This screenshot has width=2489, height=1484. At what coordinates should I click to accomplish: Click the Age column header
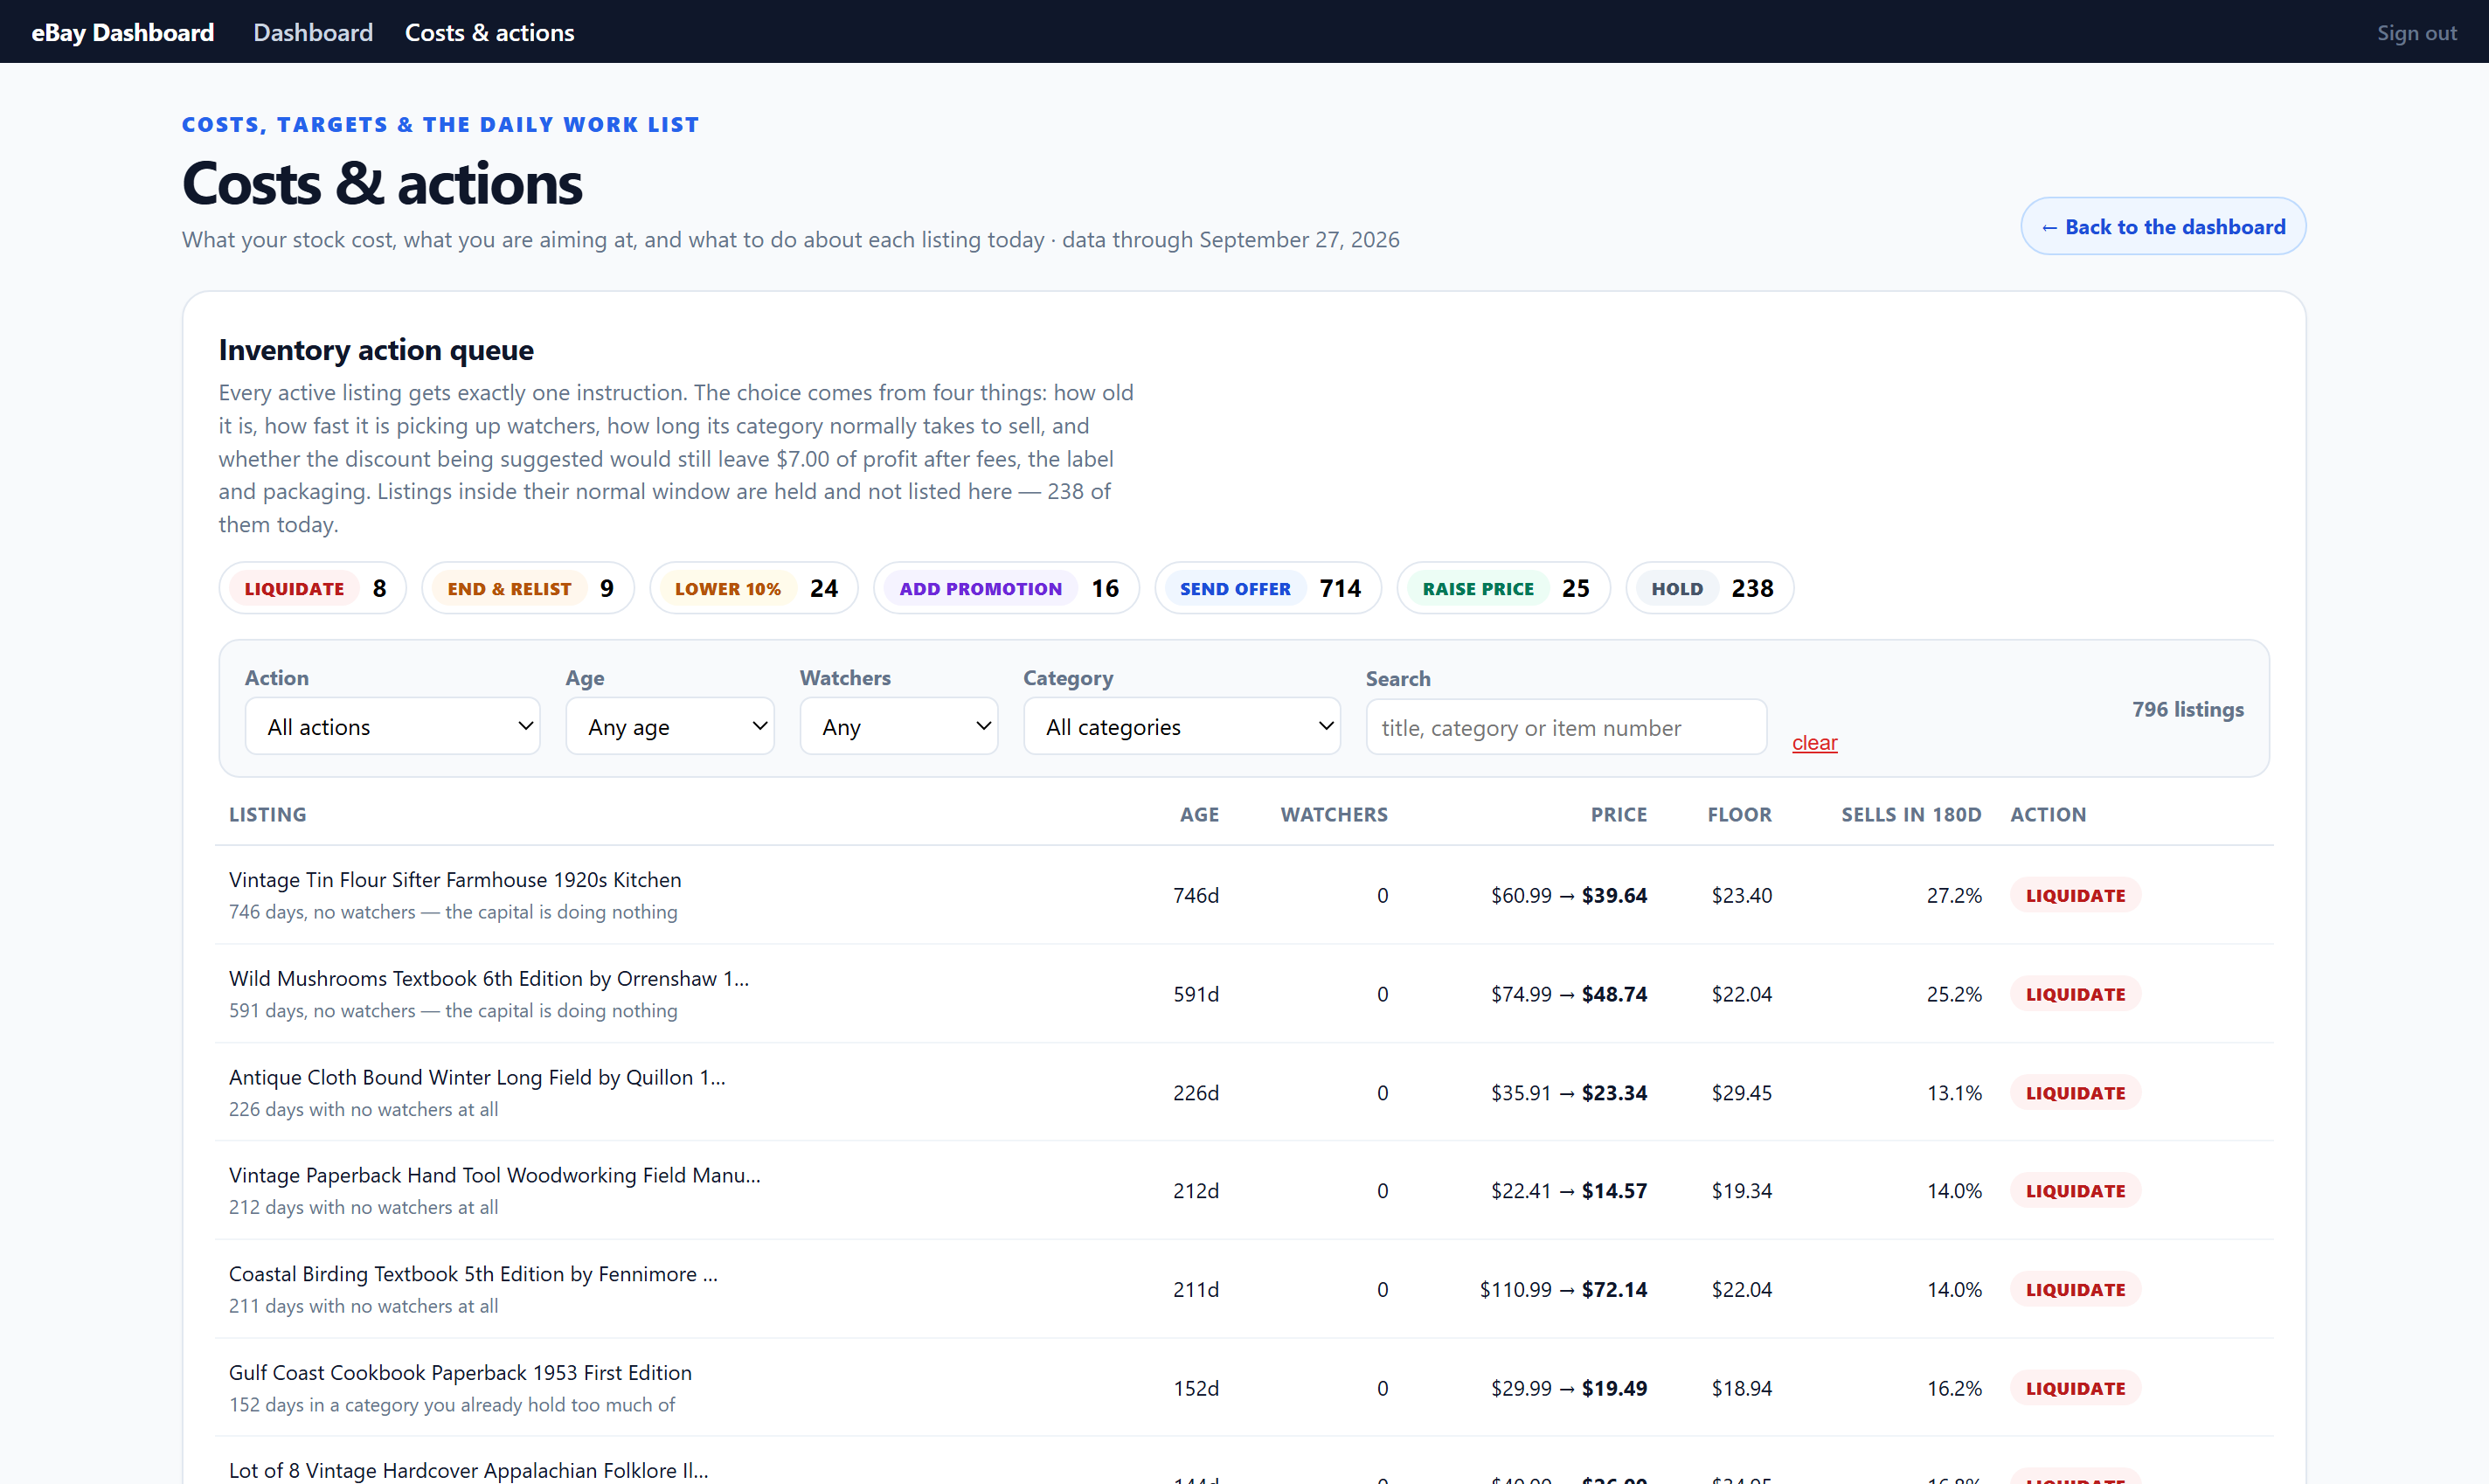1199,814
